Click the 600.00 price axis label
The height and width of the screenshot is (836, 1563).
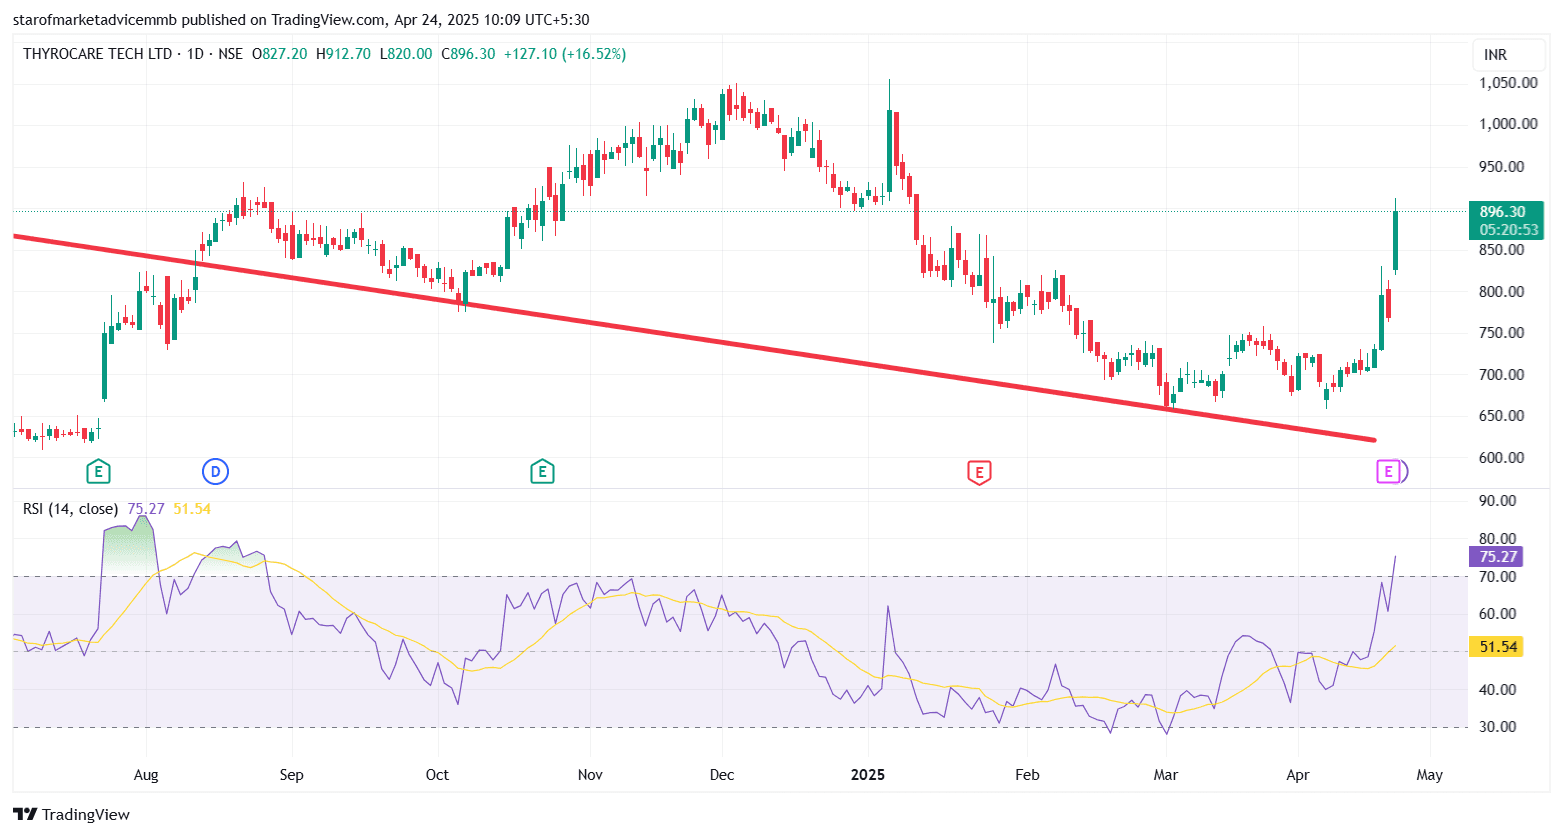pos(1502,458)
